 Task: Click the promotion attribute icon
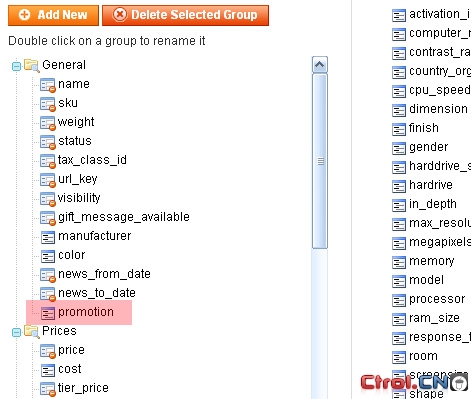48,313
